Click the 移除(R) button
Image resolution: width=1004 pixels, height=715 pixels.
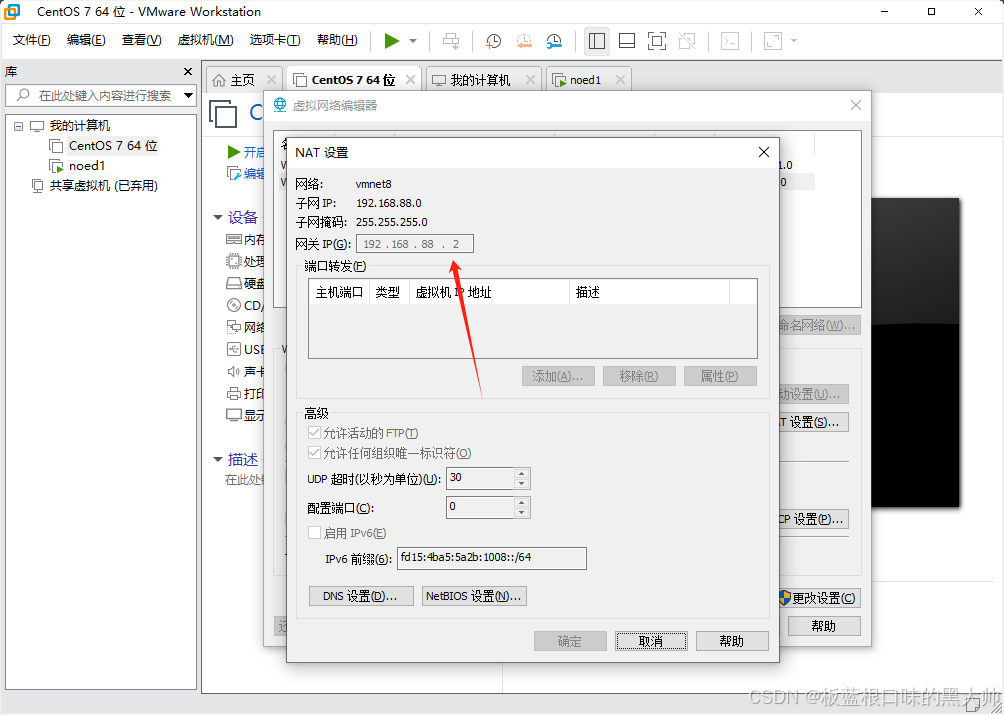pyautogui.click(x=639, y=376)
